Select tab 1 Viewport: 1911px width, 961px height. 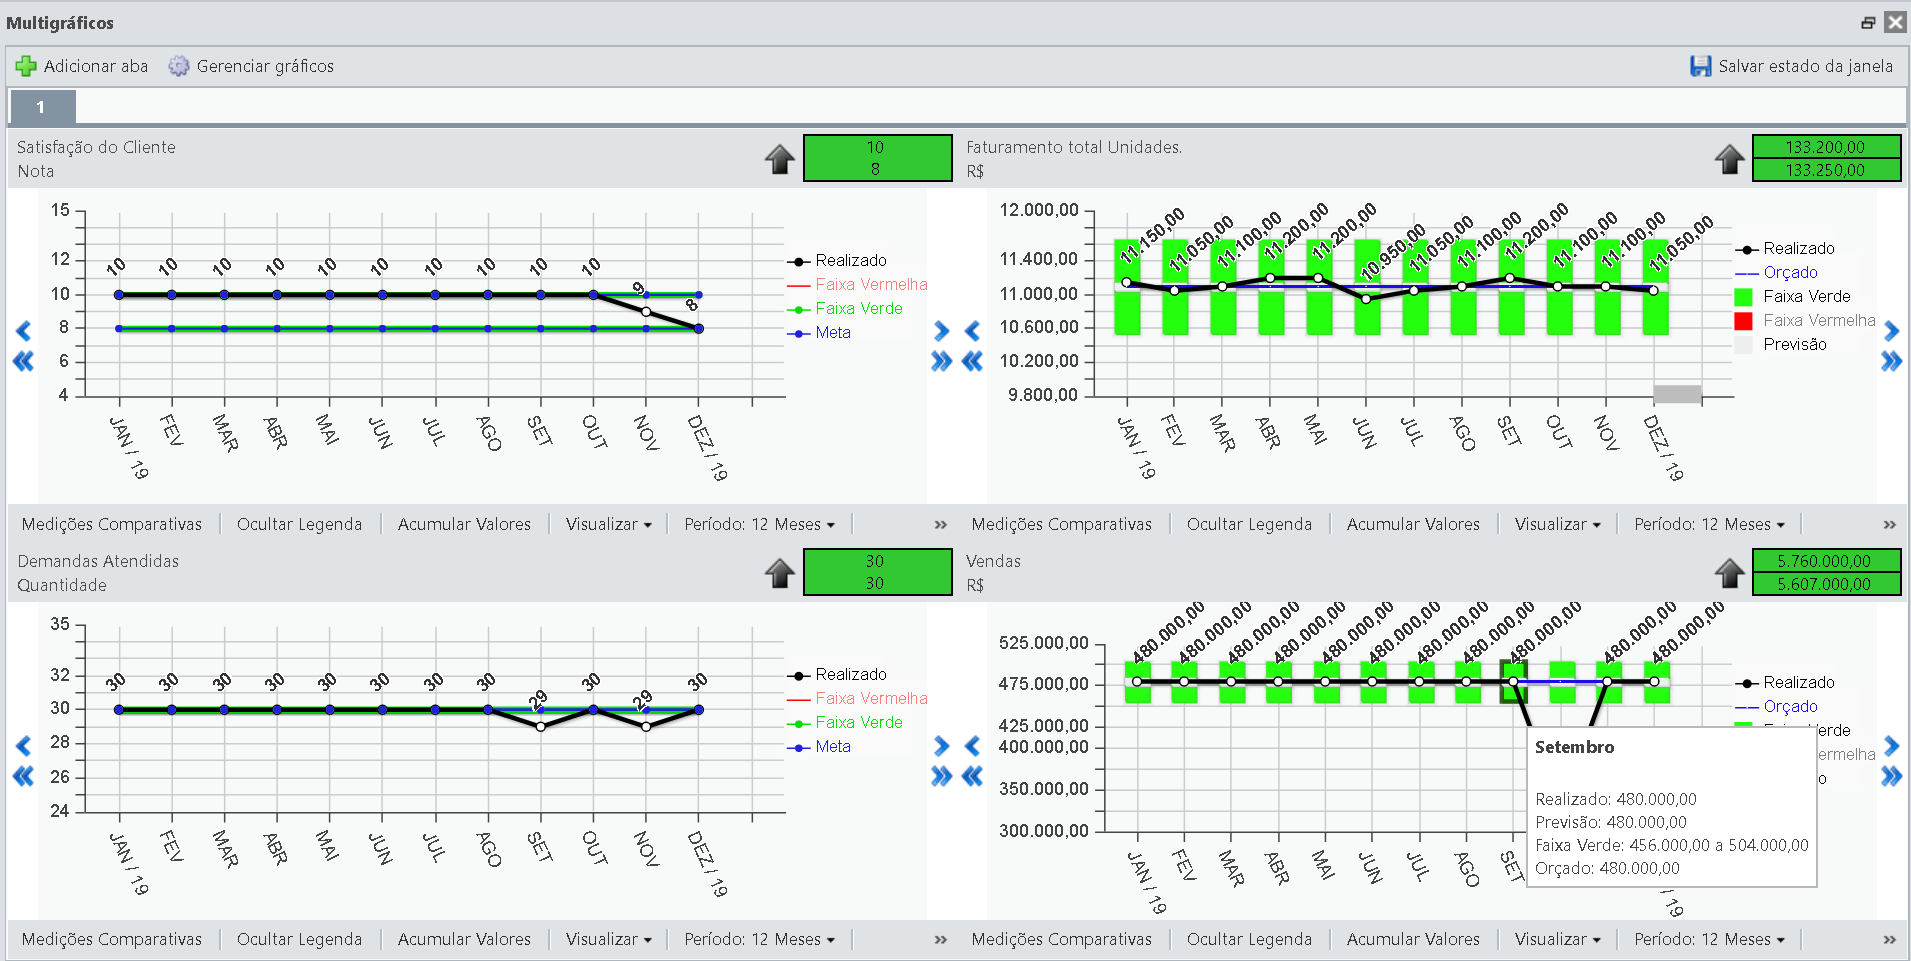41,107
